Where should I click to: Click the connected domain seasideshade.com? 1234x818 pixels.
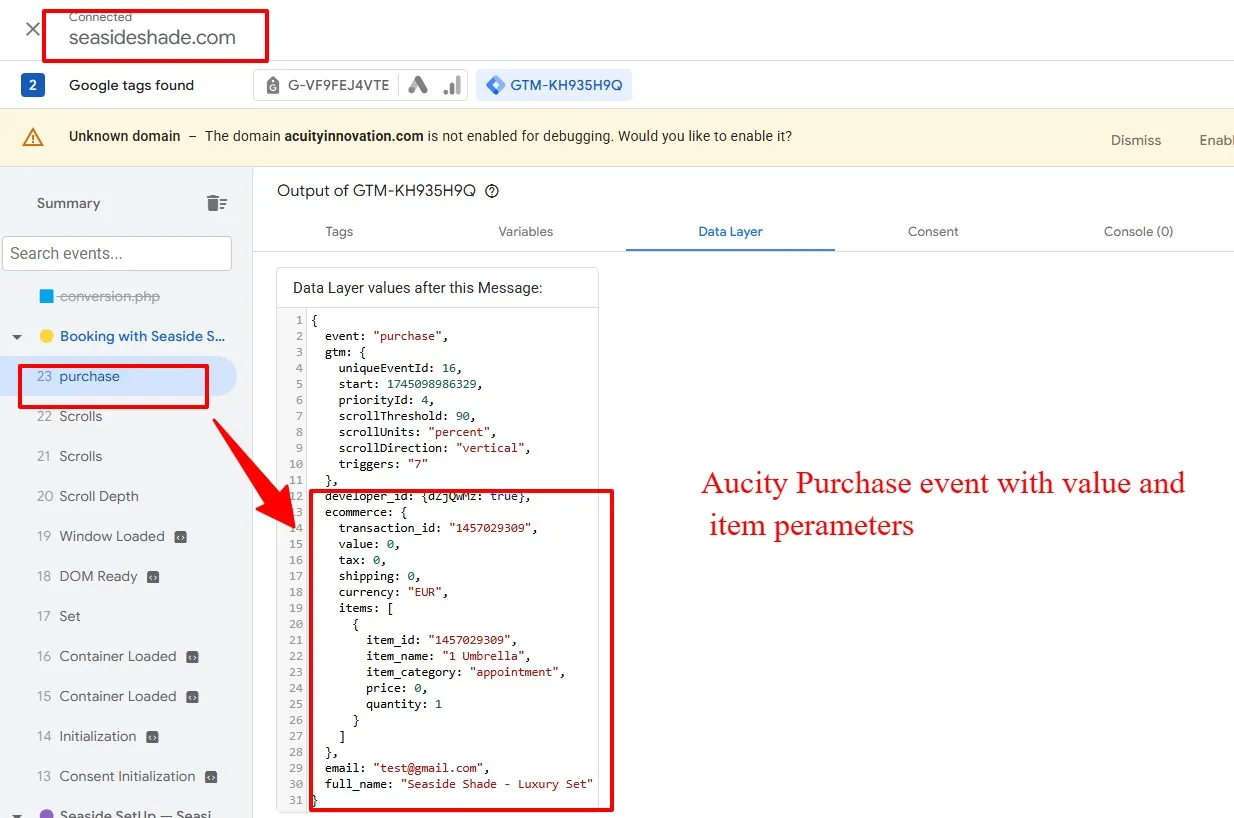pos(152,38)
